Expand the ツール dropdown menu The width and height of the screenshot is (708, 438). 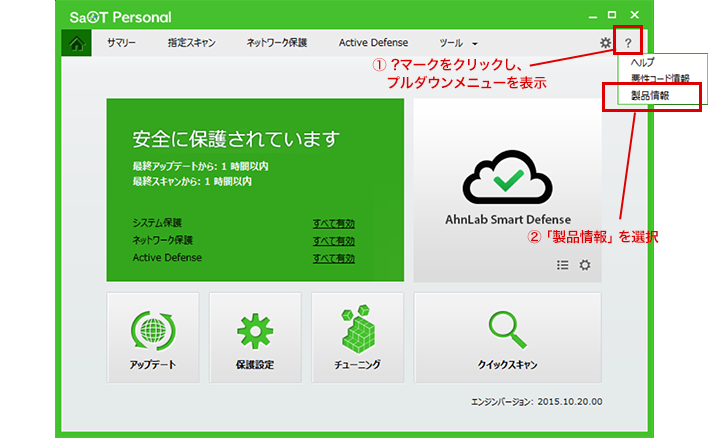click(458, 43)
